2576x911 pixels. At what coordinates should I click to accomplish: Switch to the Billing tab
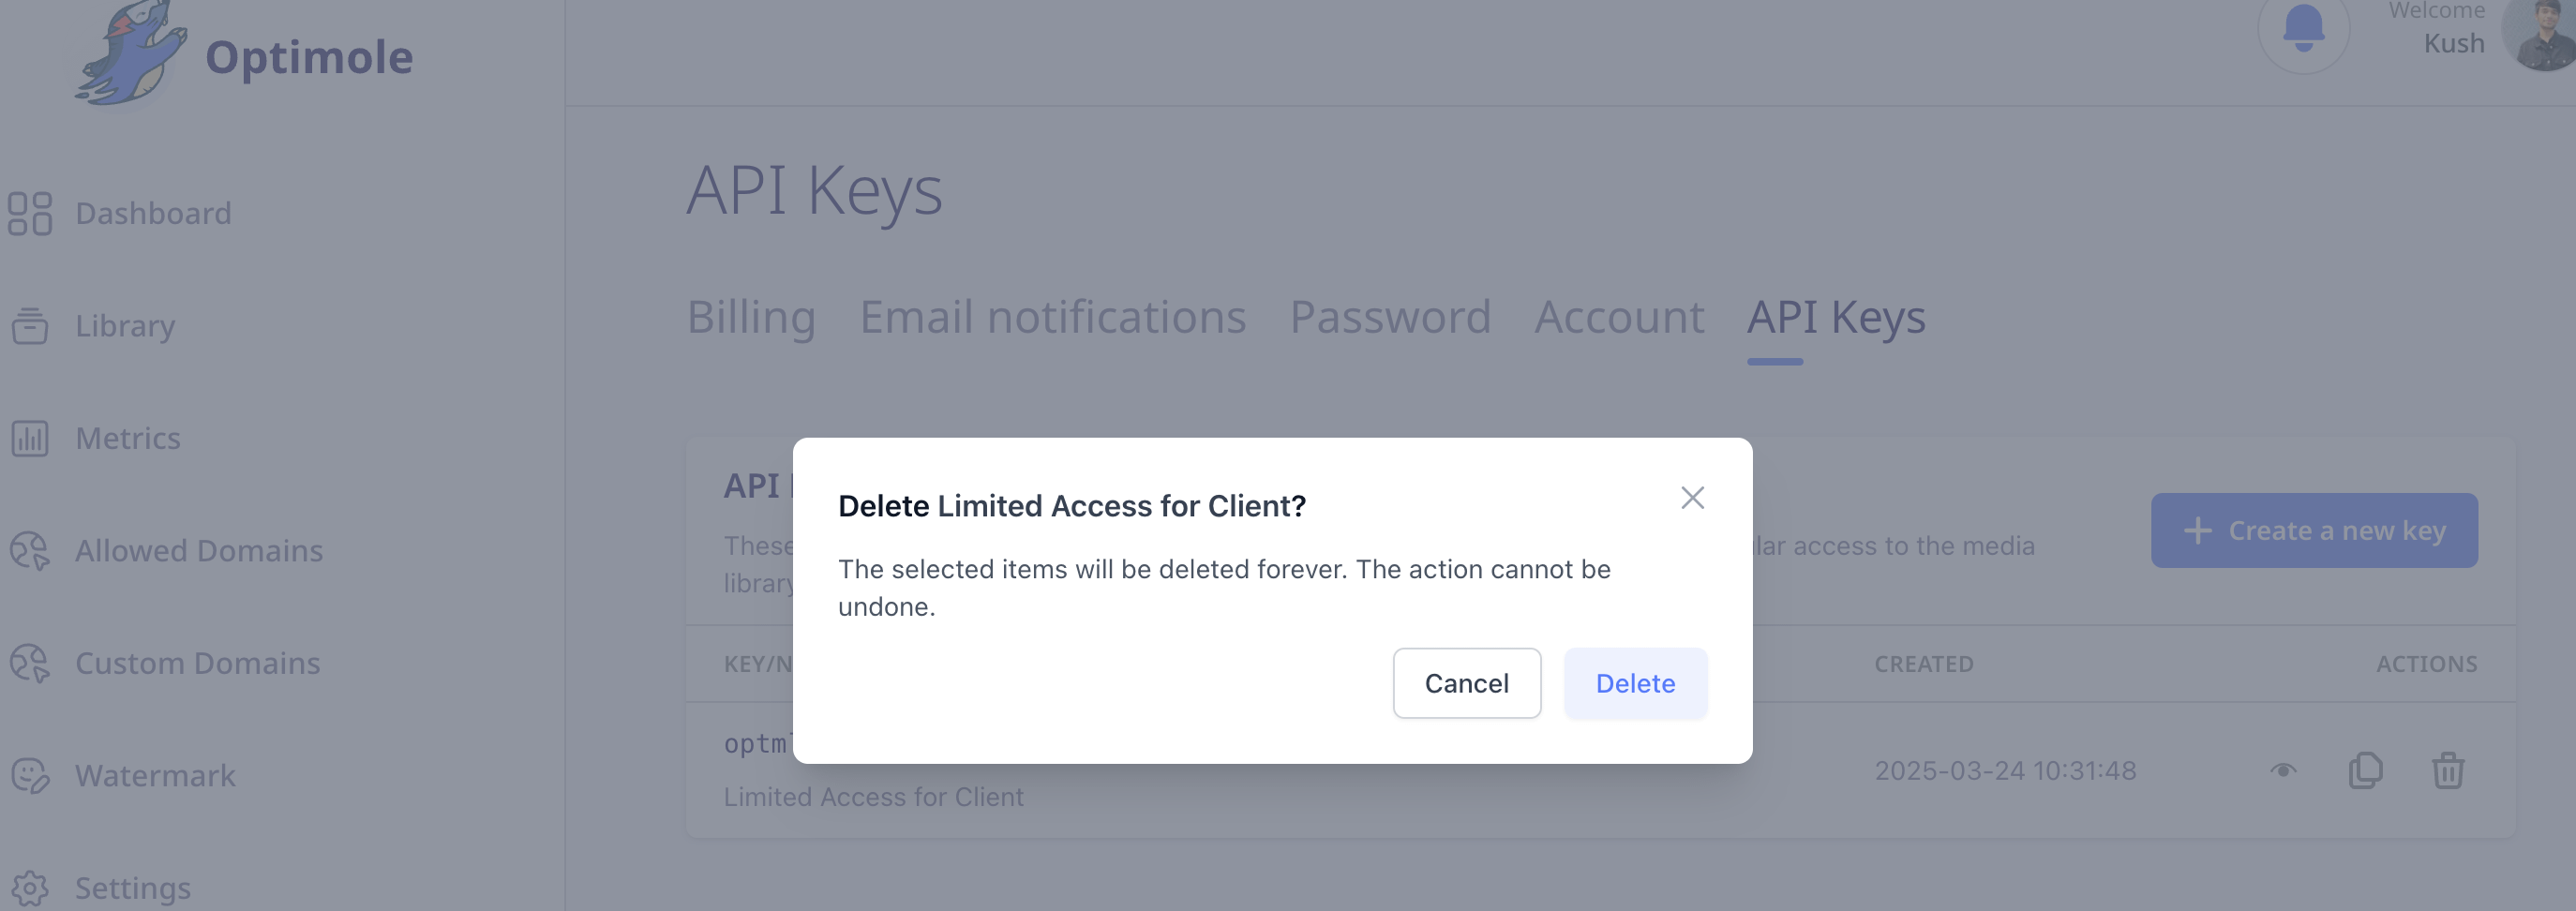[x=751, y=317]
